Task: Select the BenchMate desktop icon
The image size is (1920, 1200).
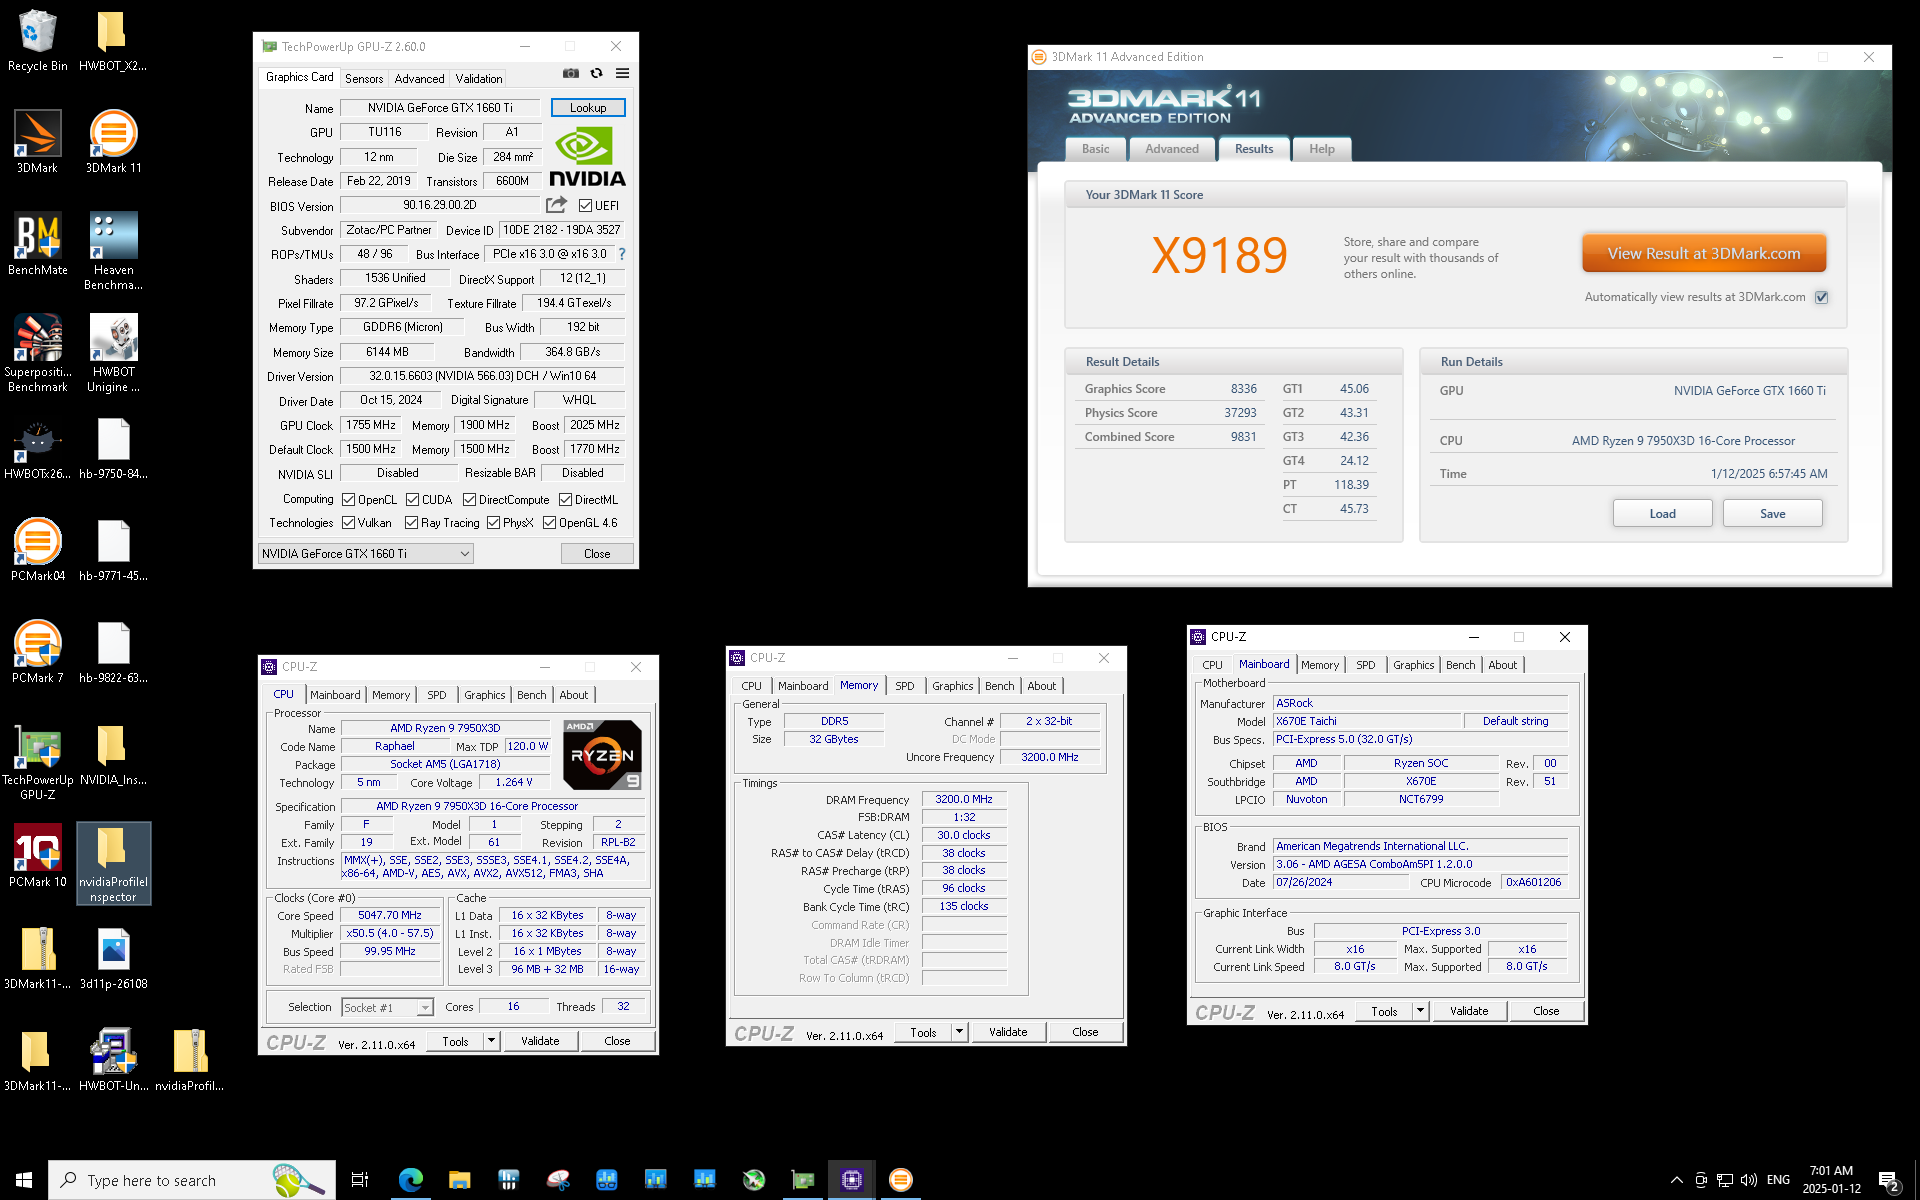Action: pos(37,244)
